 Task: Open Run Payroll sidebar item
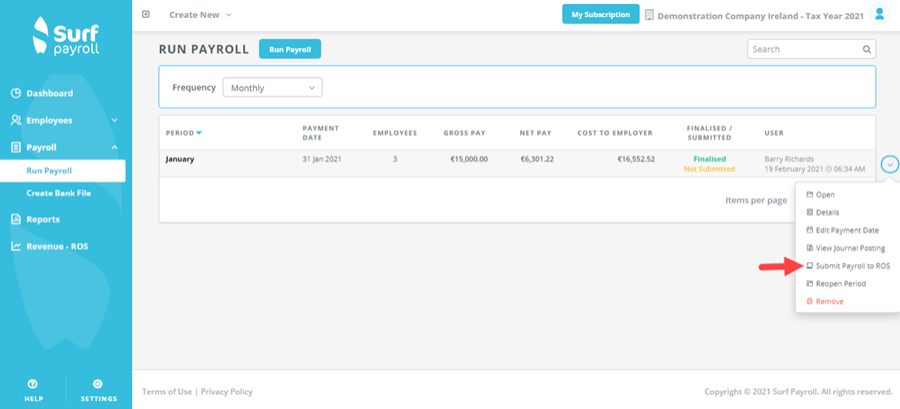pos(63,170)
